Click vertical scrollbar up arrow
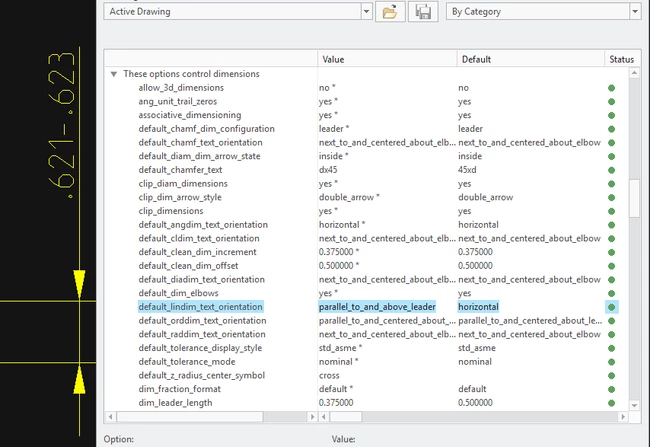 [634, 73]
